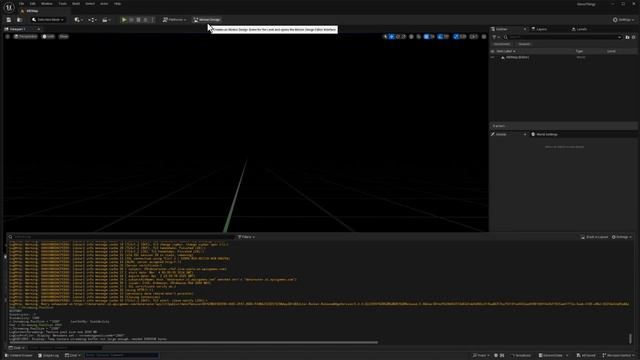Open play options menu with three dots
Screen dimensions: 640x360
point(153,20)
